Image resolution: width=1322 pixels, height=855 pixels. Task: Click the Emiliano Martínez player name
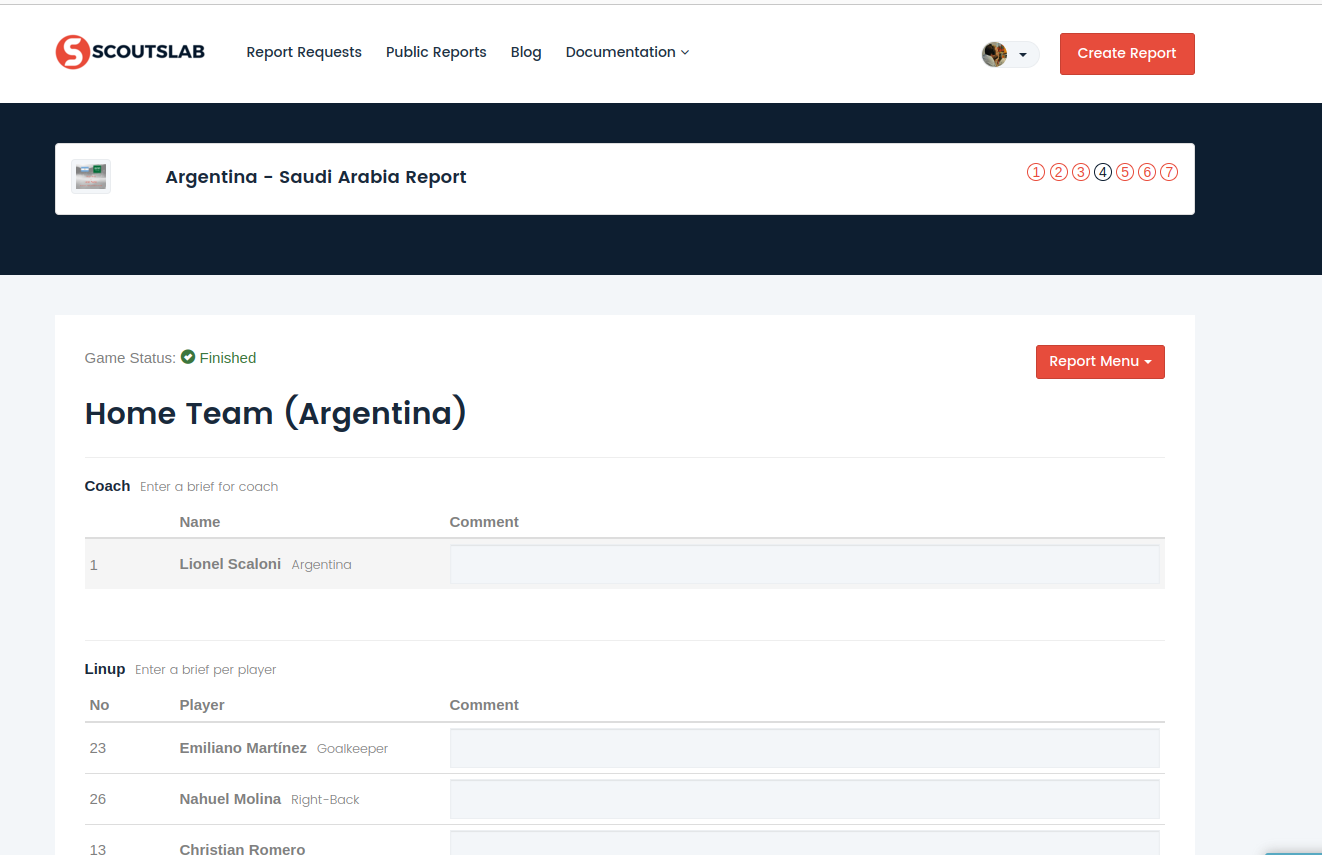[243, 748]
